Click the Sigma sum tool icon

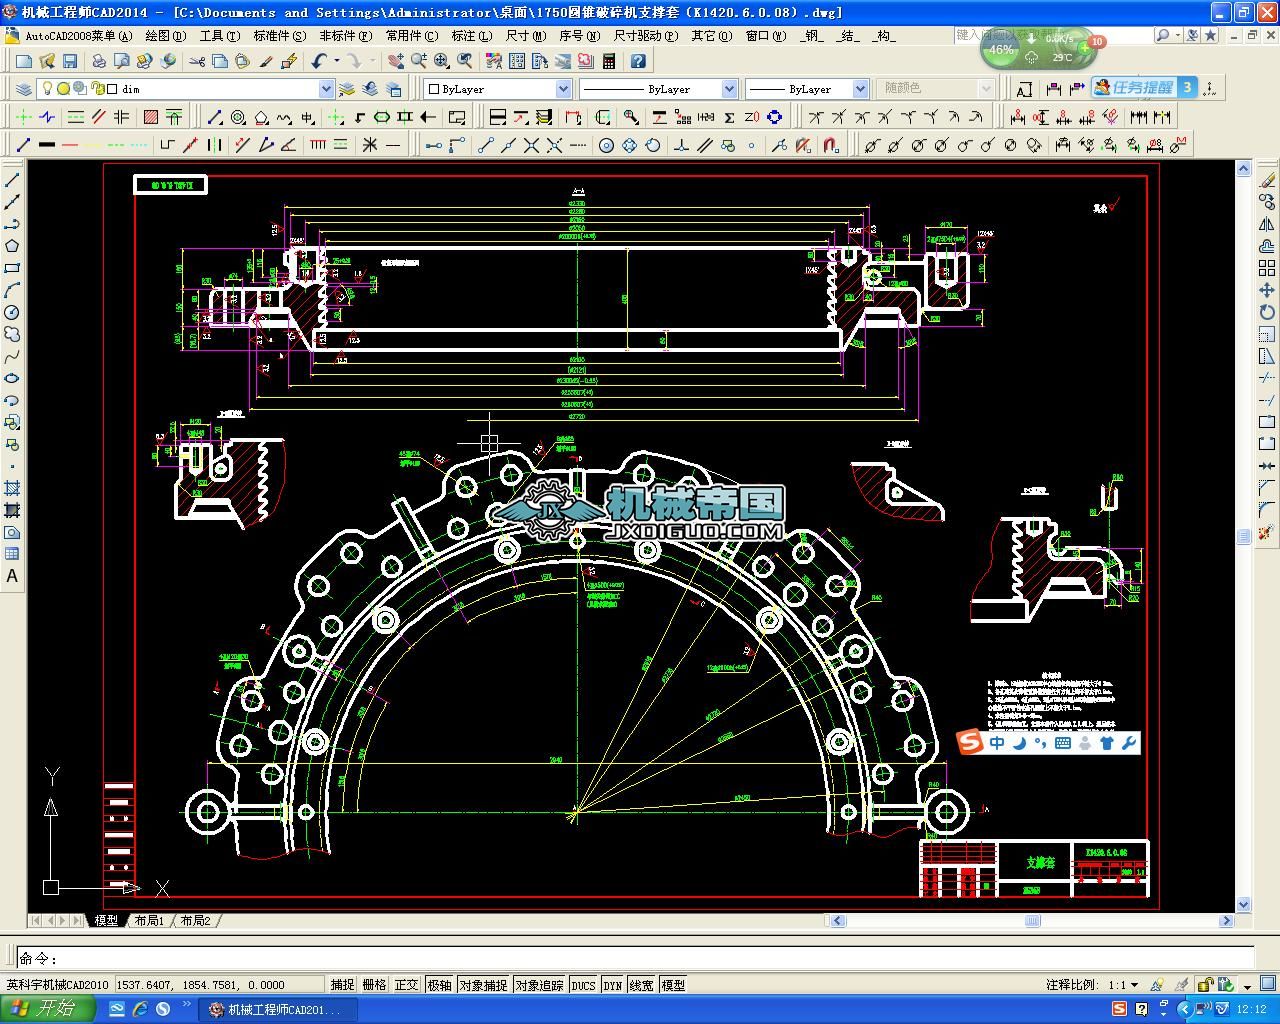[729, 117]
